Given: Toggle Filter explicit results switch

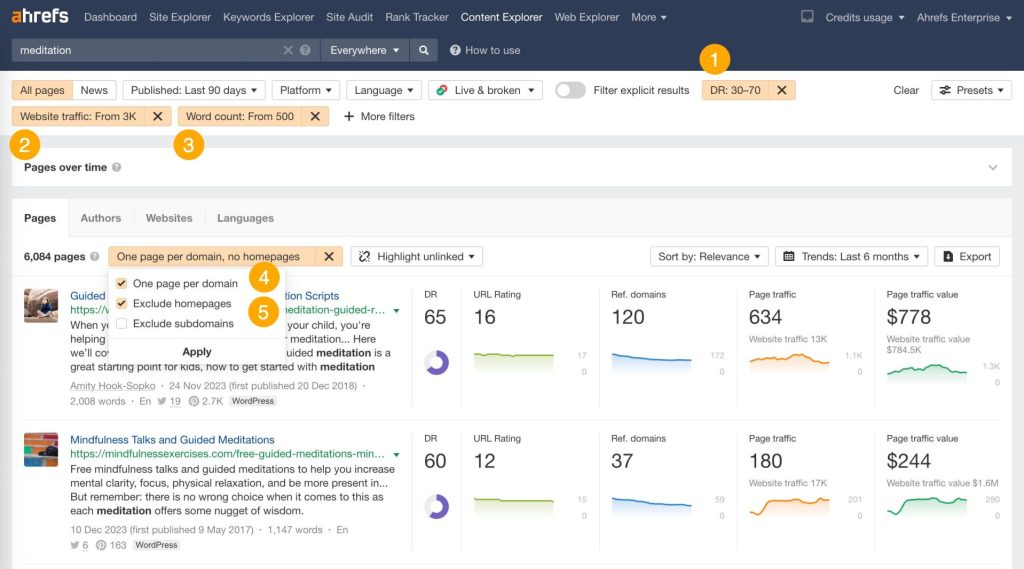Looking at the screenshot, I should coord(570,90).
